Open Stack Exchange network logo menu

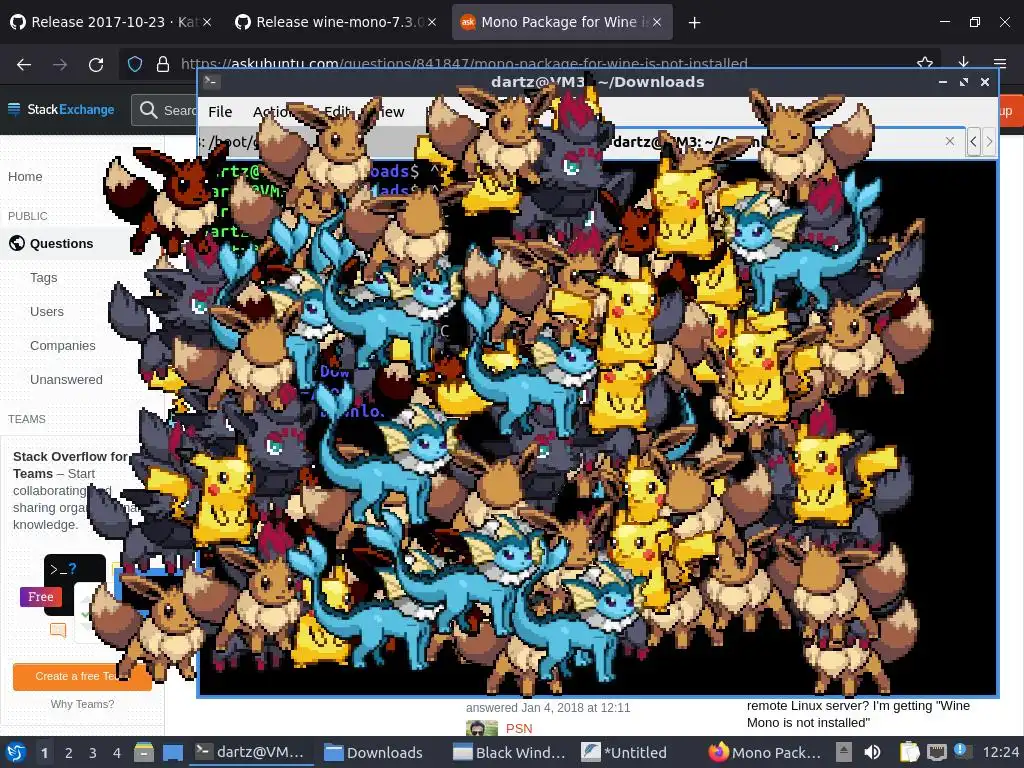pos(61,109)
